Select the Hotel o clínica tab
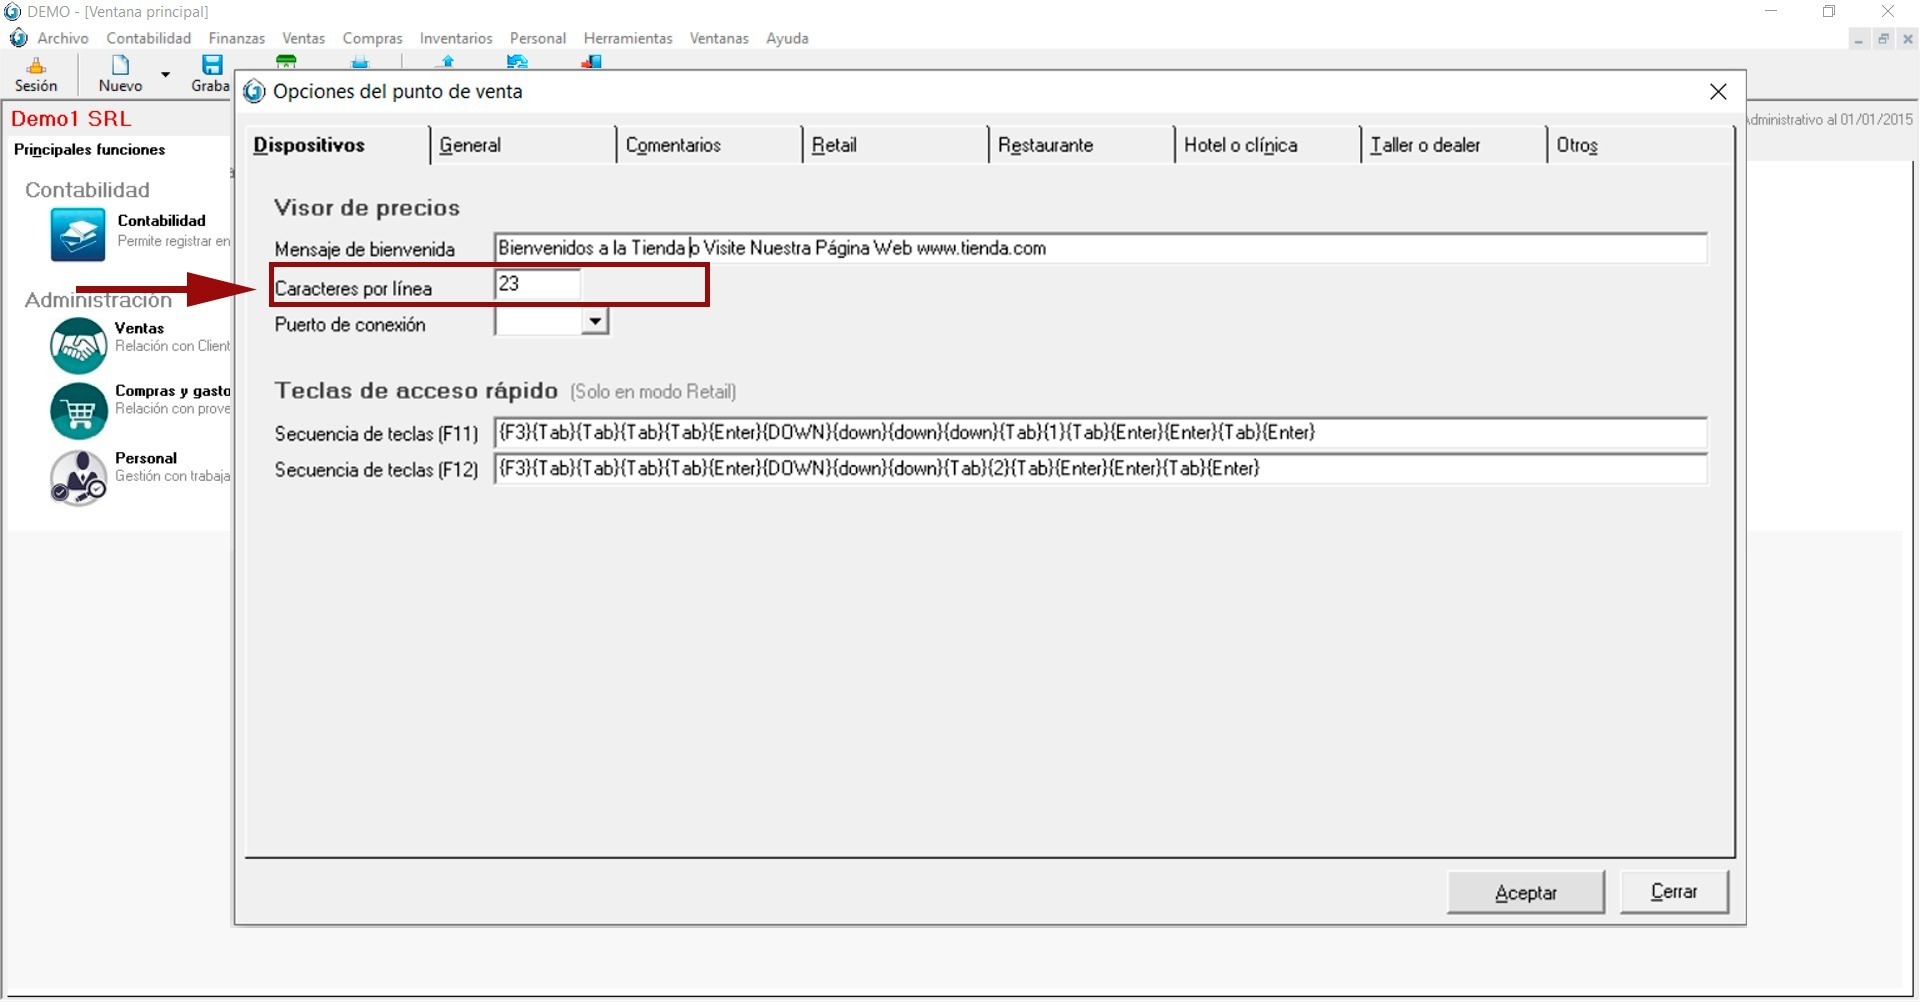 [1240, 145]
